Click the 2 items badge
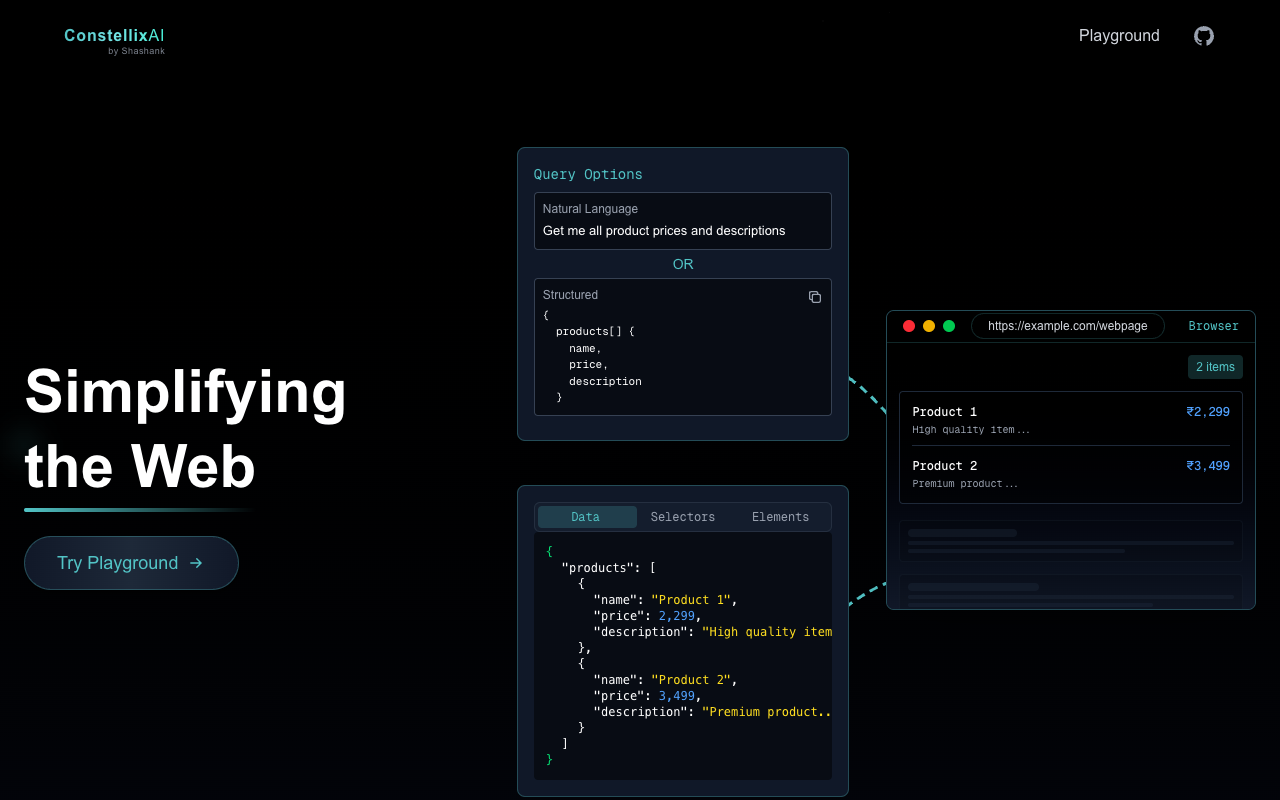Screen dimensions: 1280x800 pos(1215,367)
